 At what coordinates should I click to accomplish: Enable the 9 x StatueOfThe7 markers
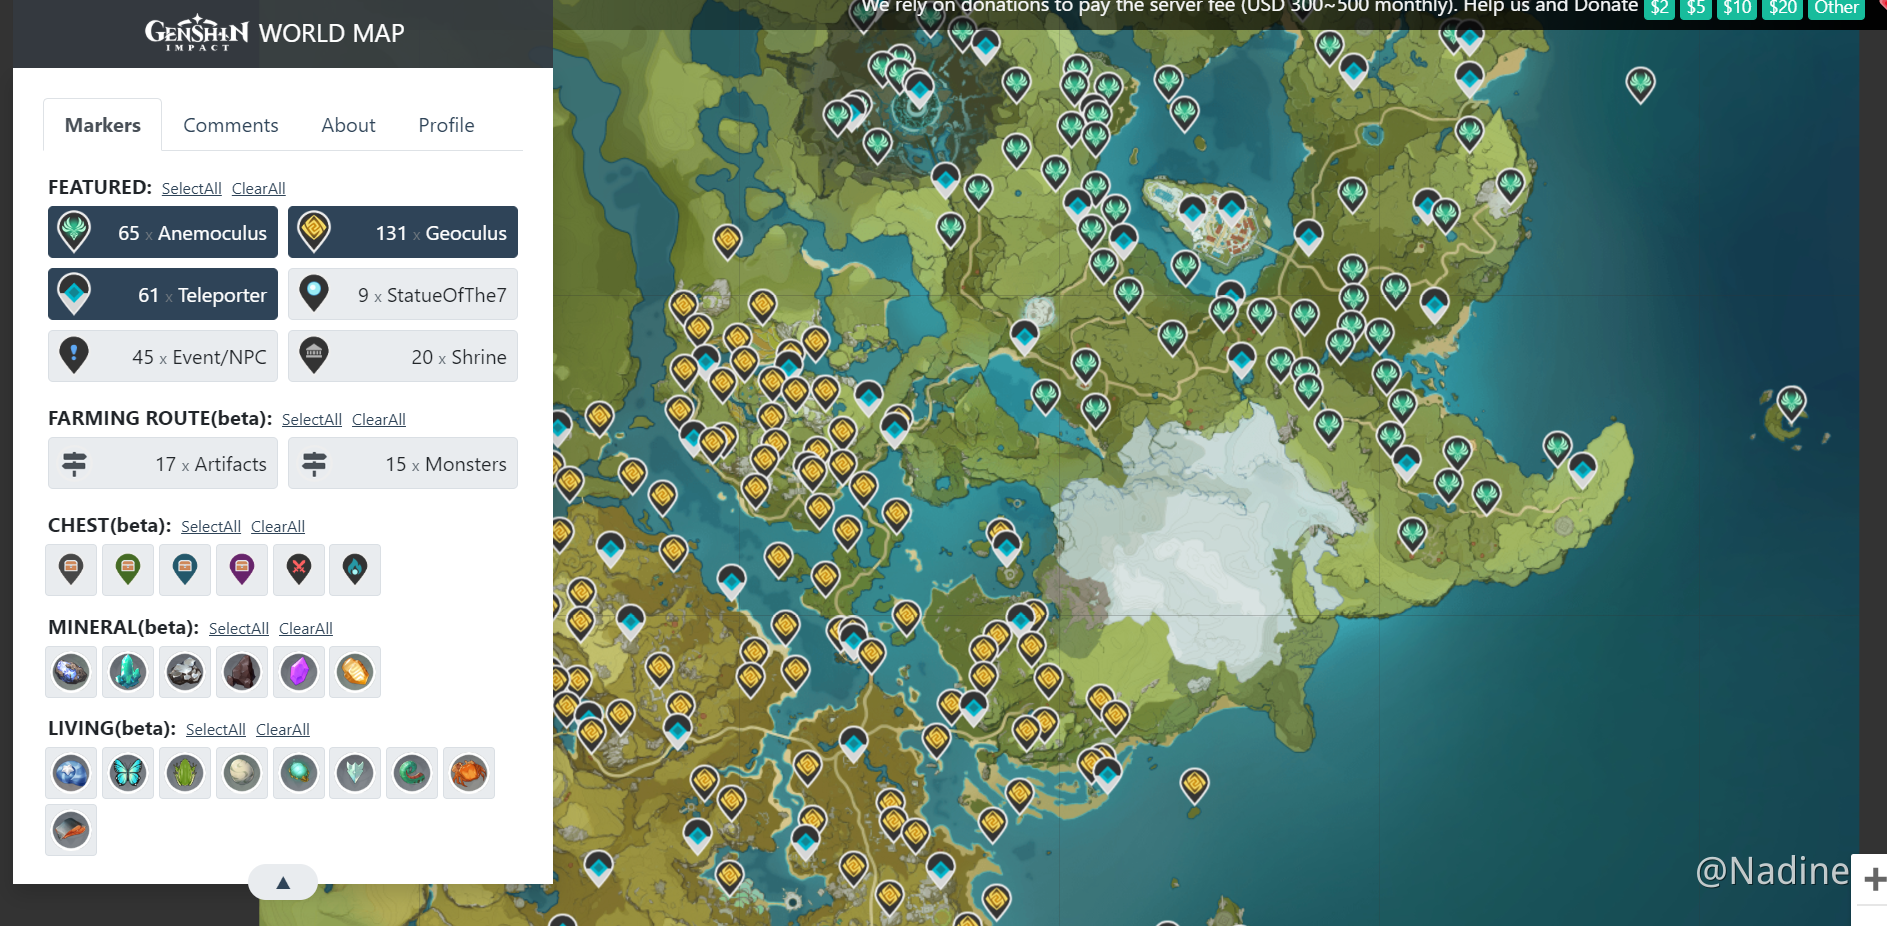[x=403, y=295]
